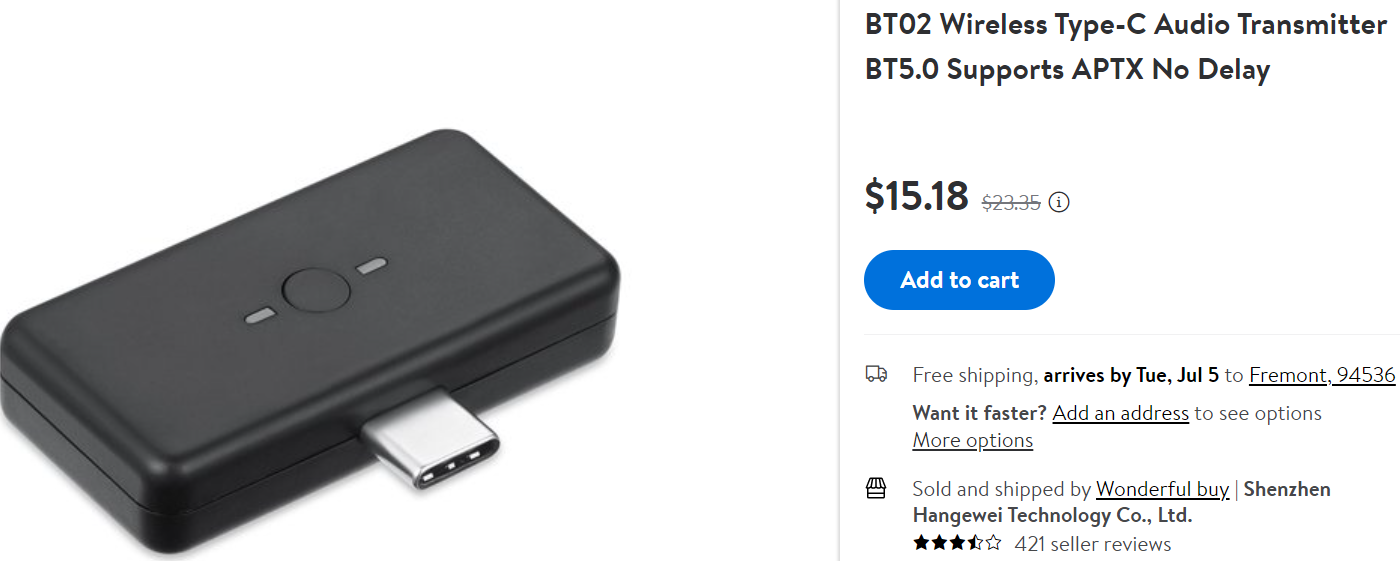Viewport: 1400px width, 561px height.
Task: Visit the Wonderful buy seller page
Action: pos(1162,489)
